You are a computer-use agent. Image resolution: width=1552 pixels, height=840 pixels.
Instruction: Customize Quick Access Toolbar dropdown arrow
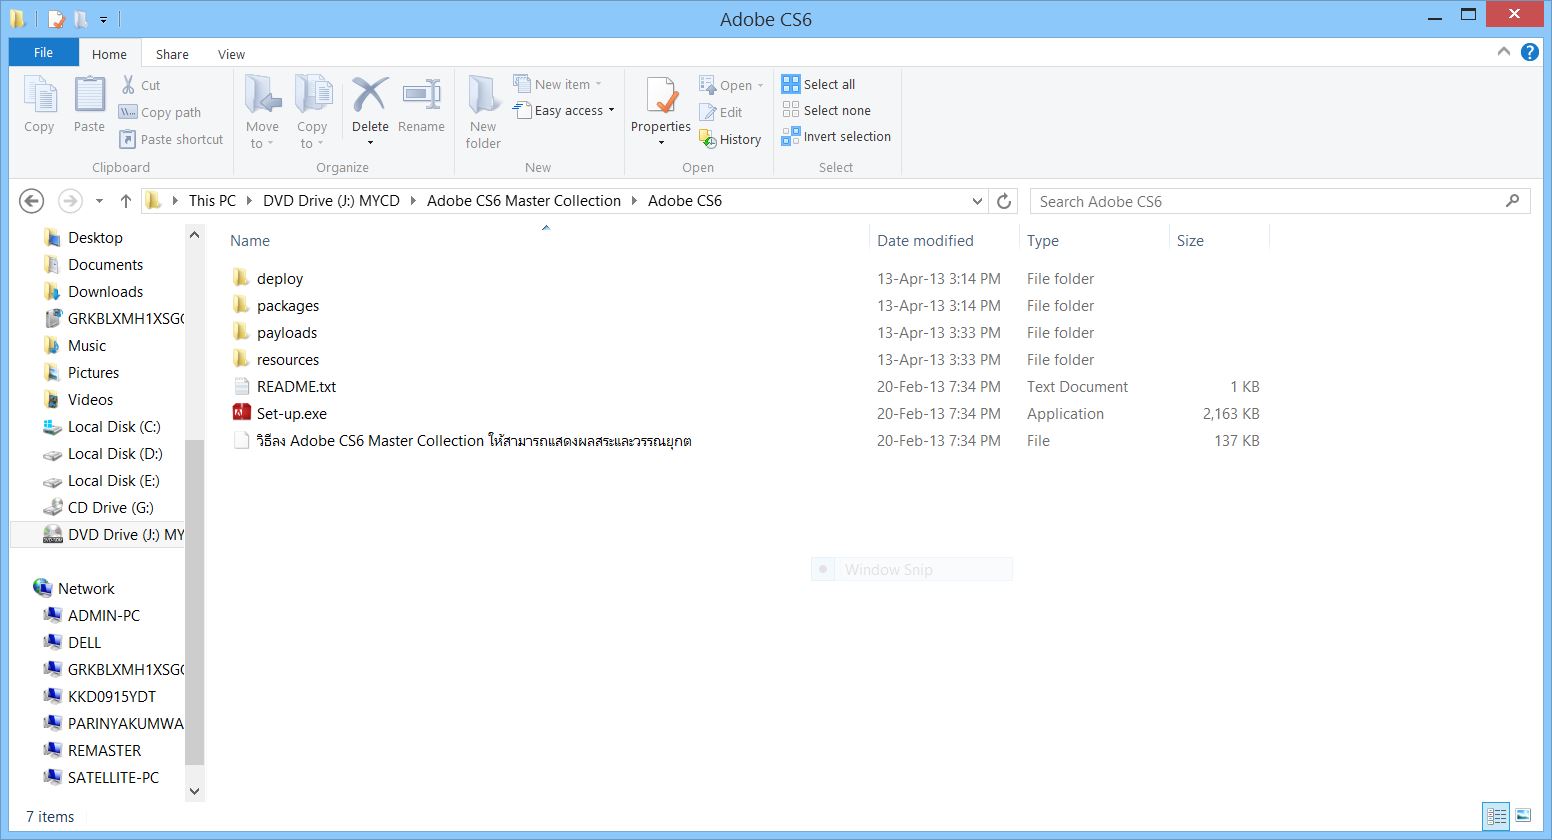tap(103, 19)
